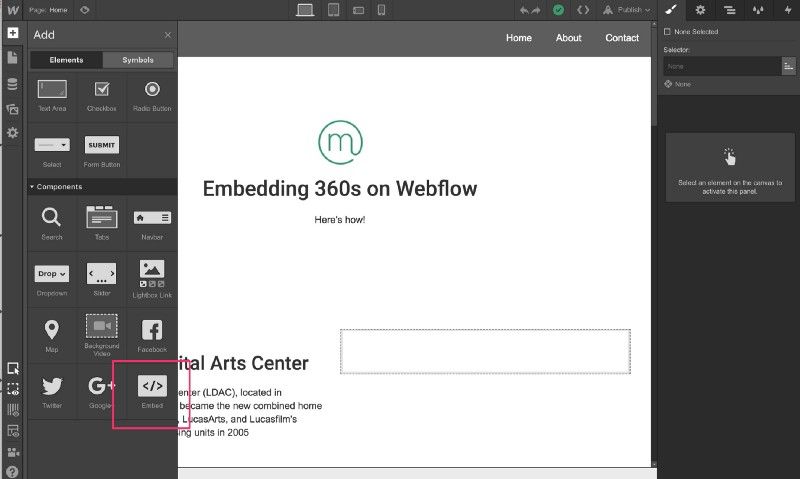Viewport: 800px width, 479px height.
Task: Click Home in the page navbar
Action: (519, 38)
